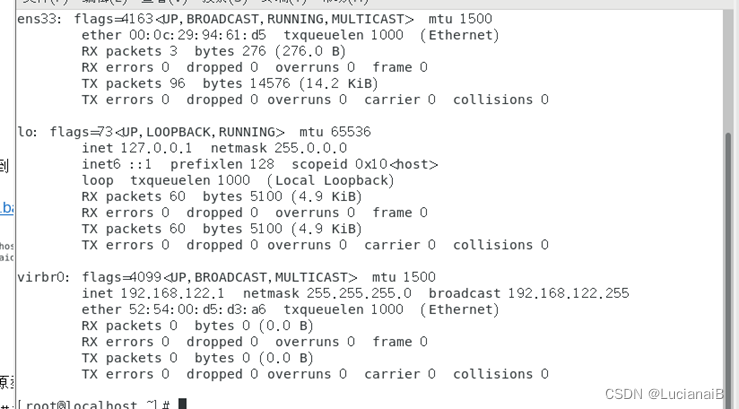Click the lo interface name
This screenshot has width=739, height=409.
[x=25, y=132]
